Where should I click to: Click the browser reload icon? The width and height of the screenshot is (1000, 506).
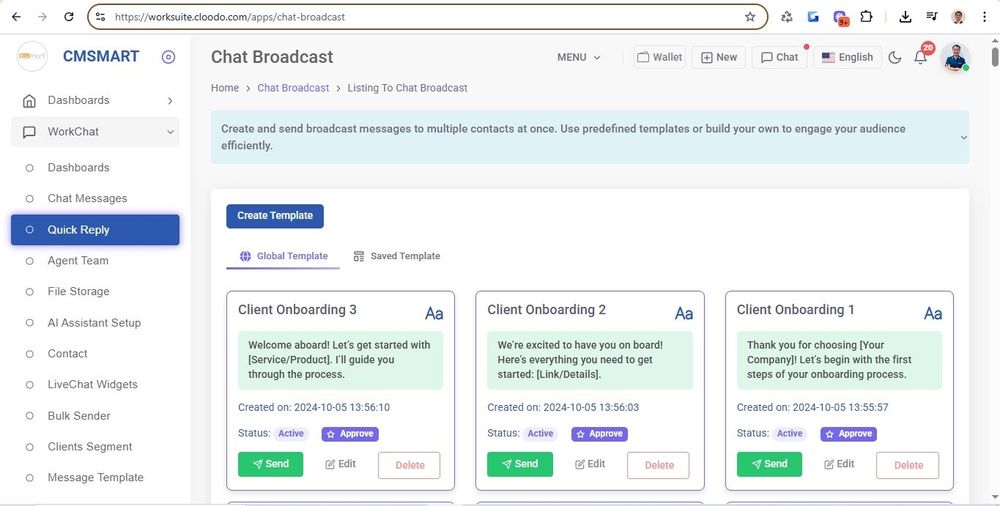pyautogui.click(x=68, y=17)
